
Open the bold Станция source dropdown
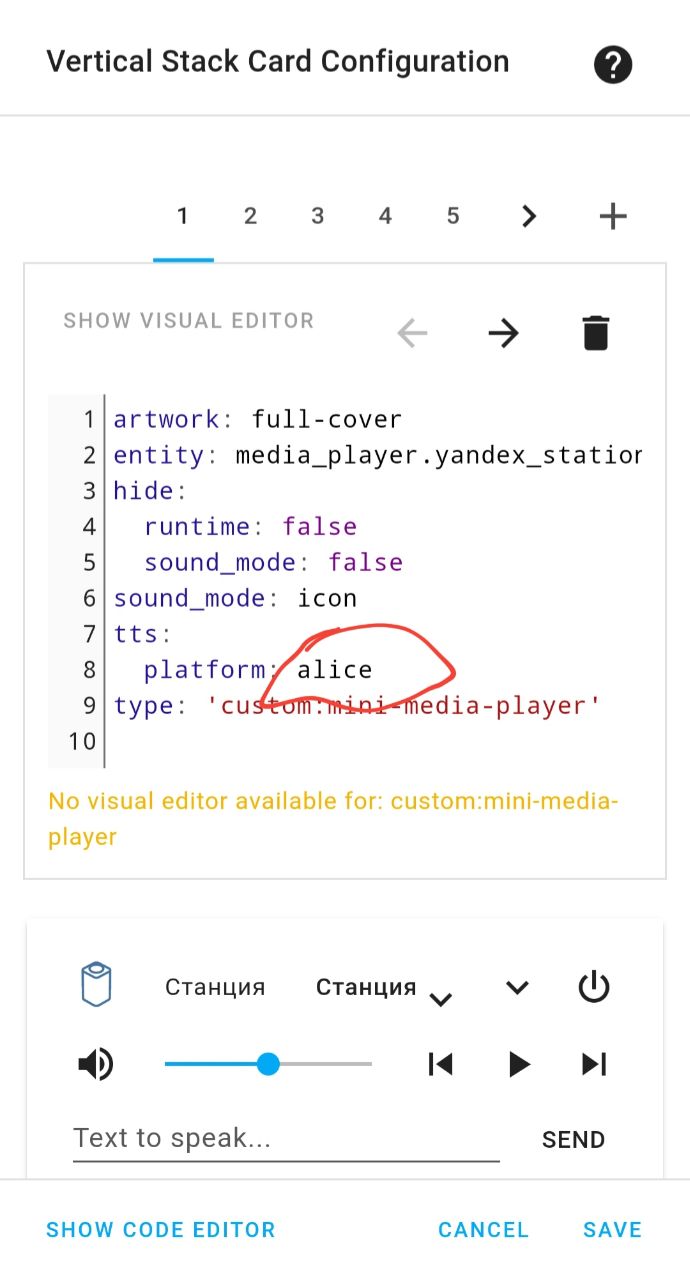tap(384, 988)
